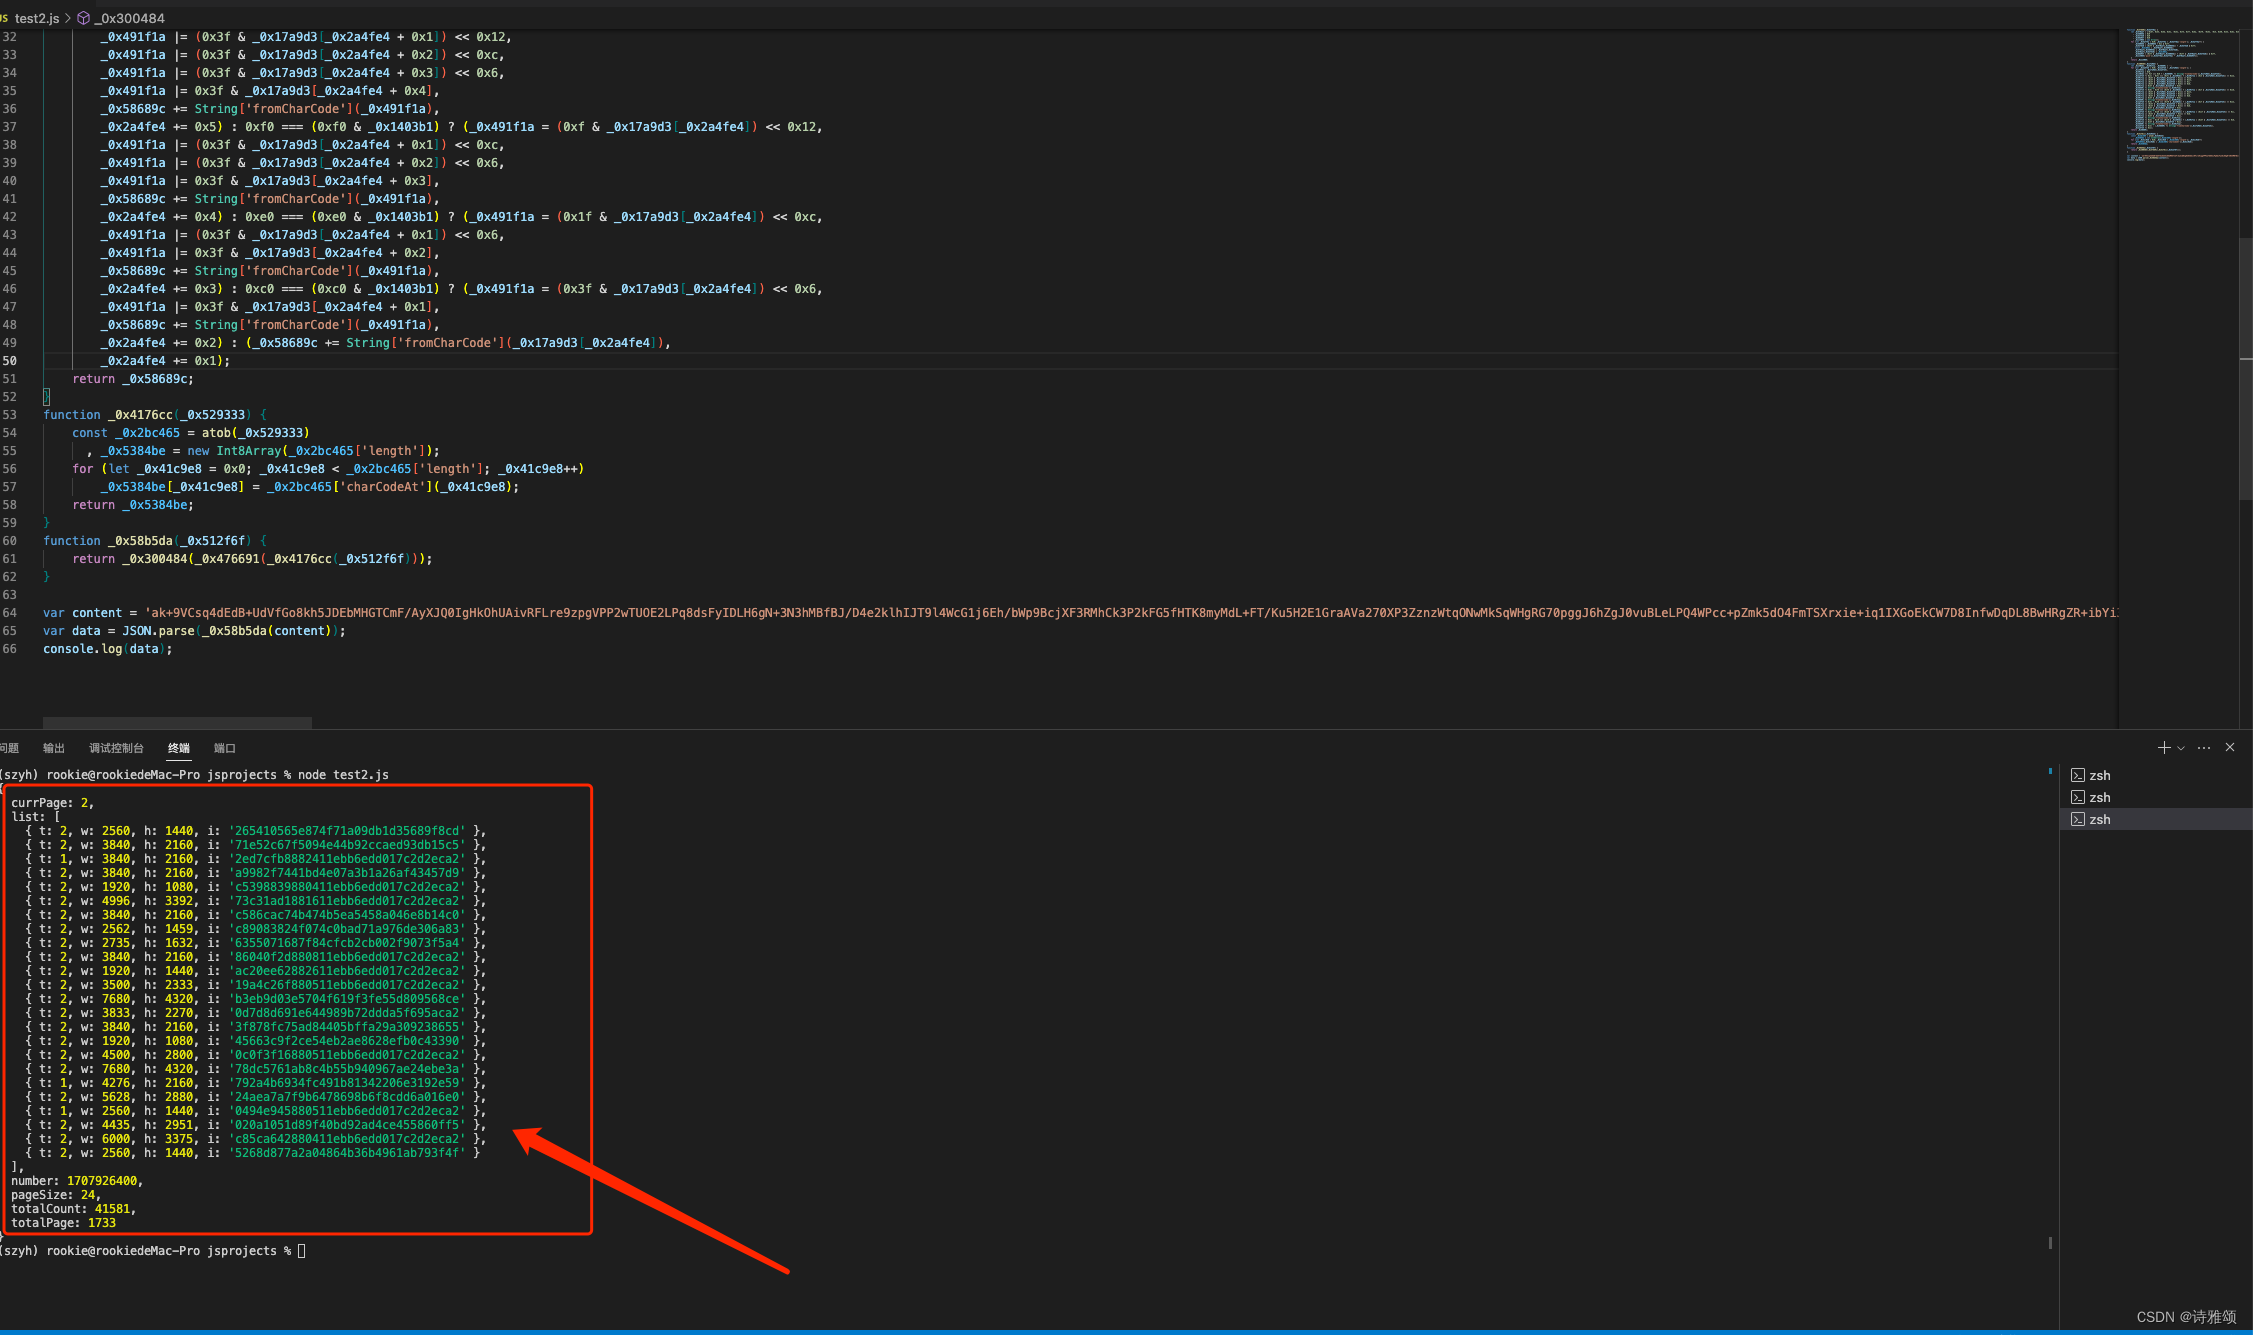Click line number 64 in the gutter
This screenshot has height=1335, width=2253.
9,613
